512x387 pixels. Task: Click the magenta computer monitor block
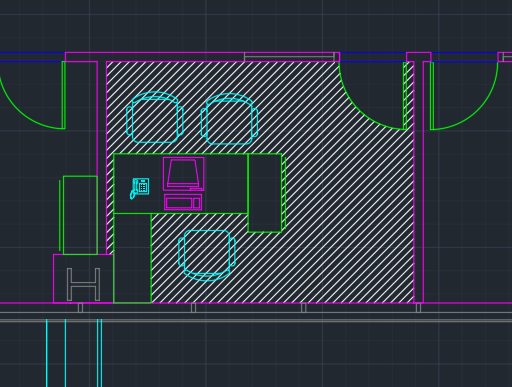pos(184,174)
